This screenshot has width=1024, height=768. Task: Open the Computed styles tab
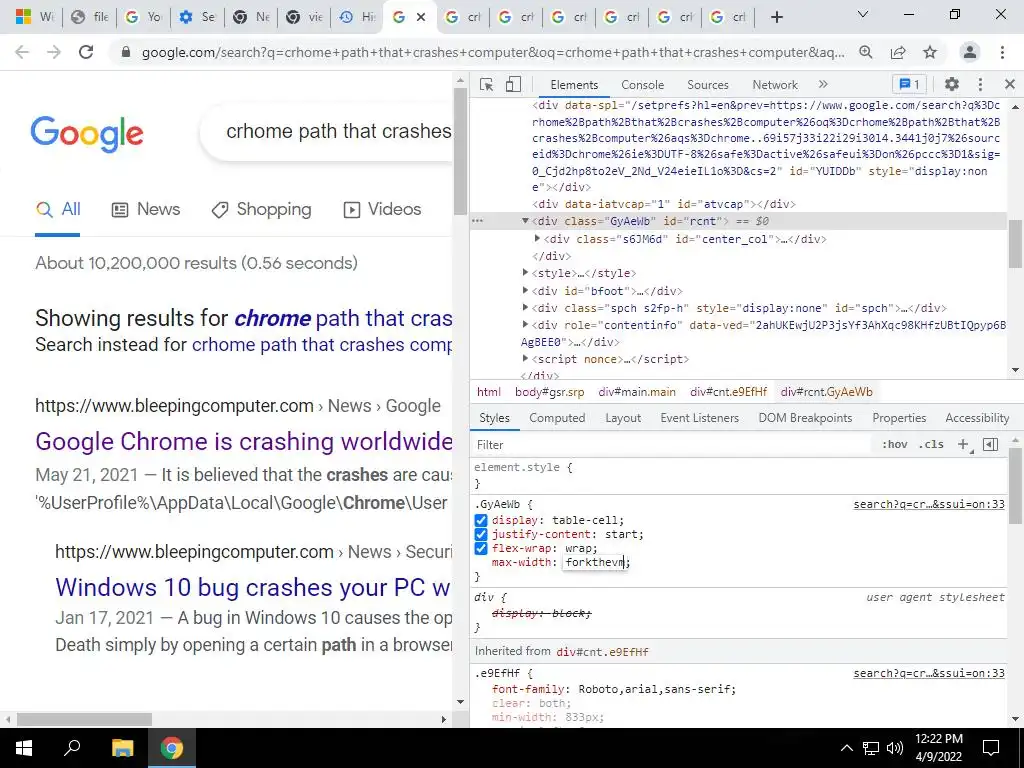(557, 418)
